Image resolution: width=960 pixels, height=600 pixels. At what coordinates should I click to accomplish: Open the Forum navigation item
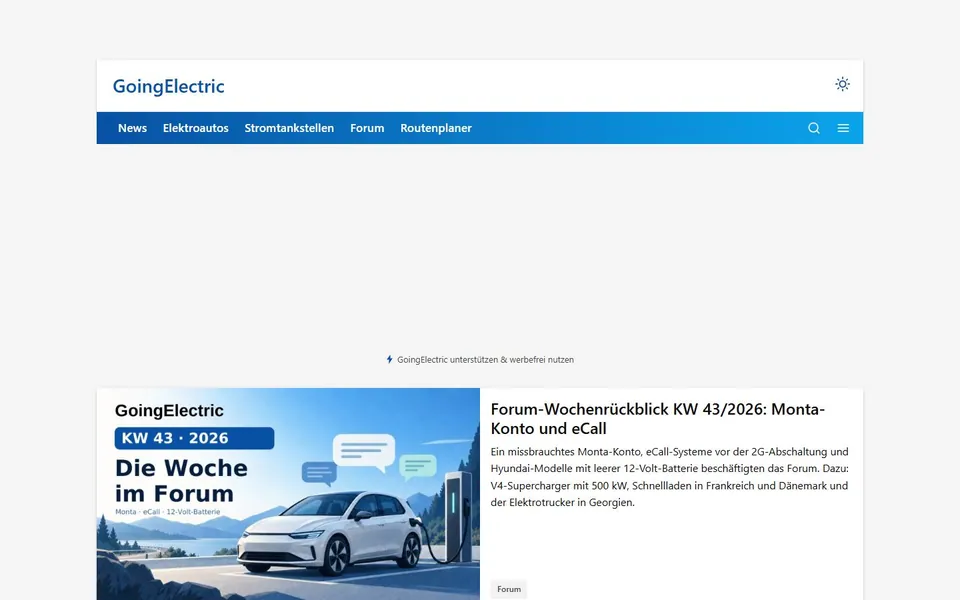(x=367, y=128)
